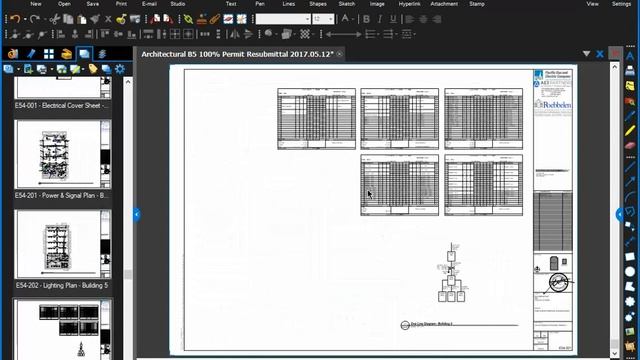Click the paperclip attachment icon
The width and height of the screenshot is (640, 360).
point(215,19)
